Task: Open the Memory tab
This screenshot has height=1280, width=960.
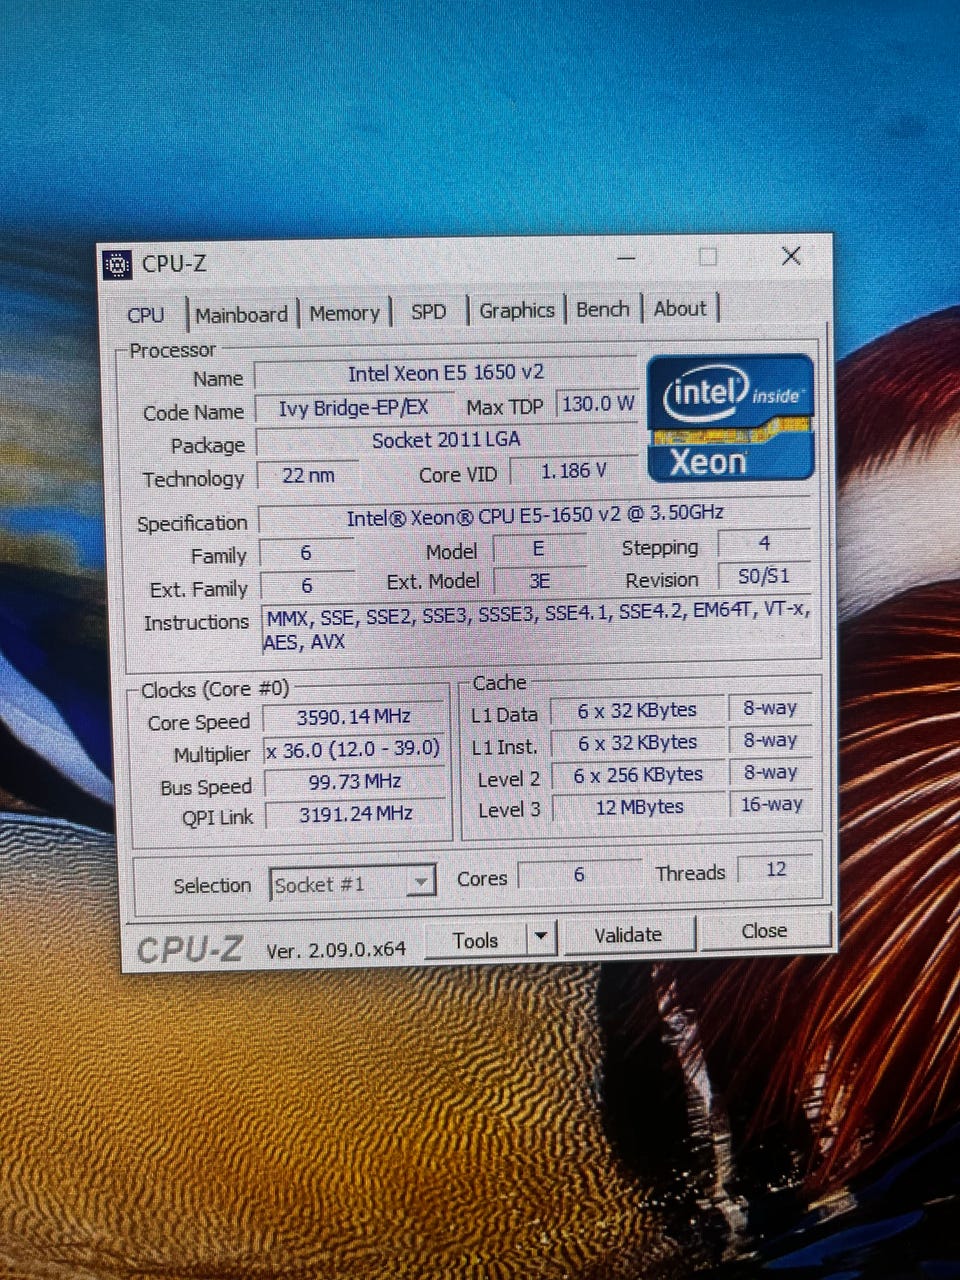Action: [x=344, y=314]
